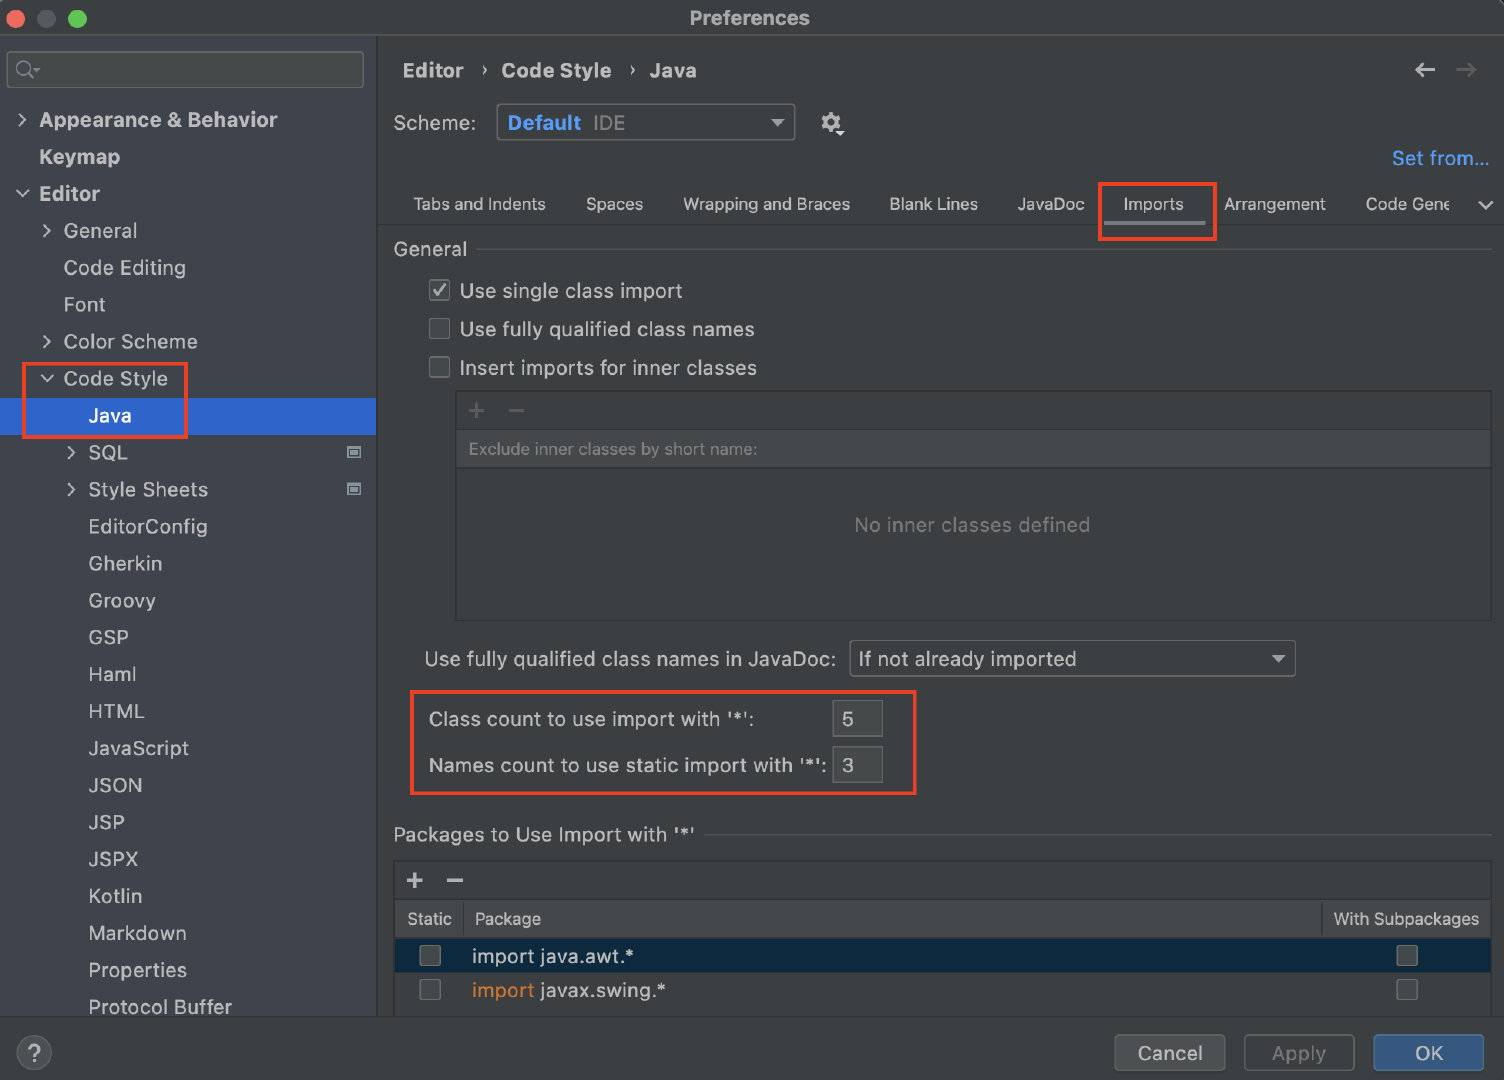Expand SQL node
This screenshot has width=1504, height=1080.
point(71,453)
